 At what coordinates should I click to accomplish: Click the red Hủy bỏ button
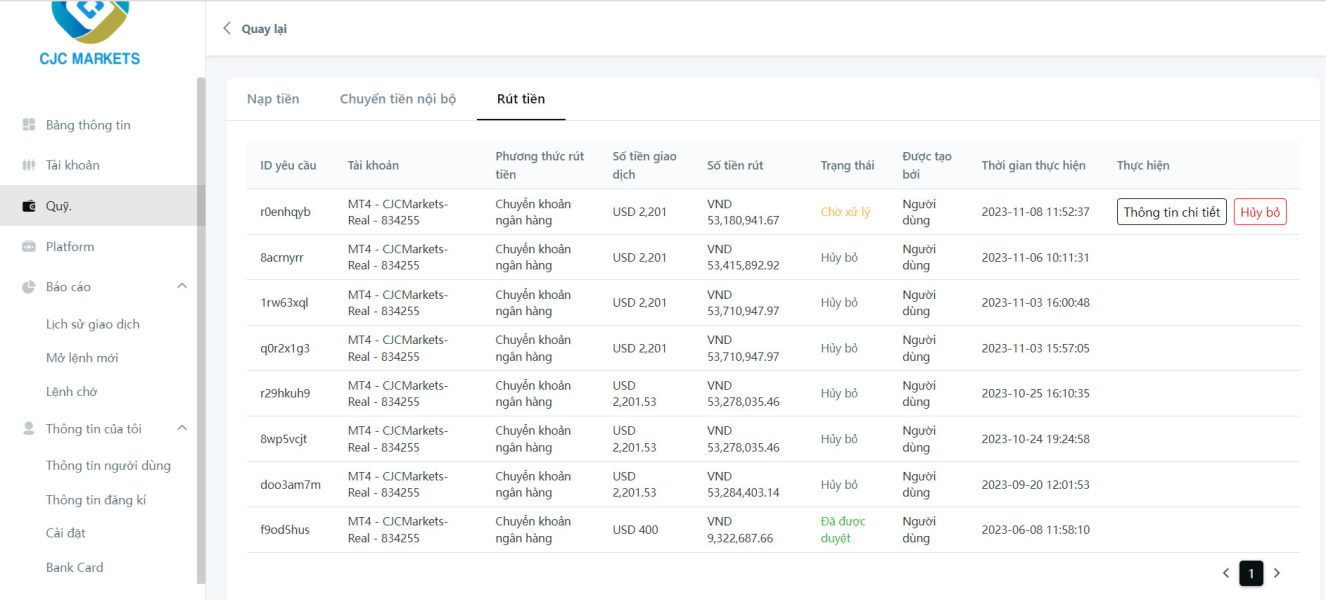pyautogui.click(x=1260, y=212)
